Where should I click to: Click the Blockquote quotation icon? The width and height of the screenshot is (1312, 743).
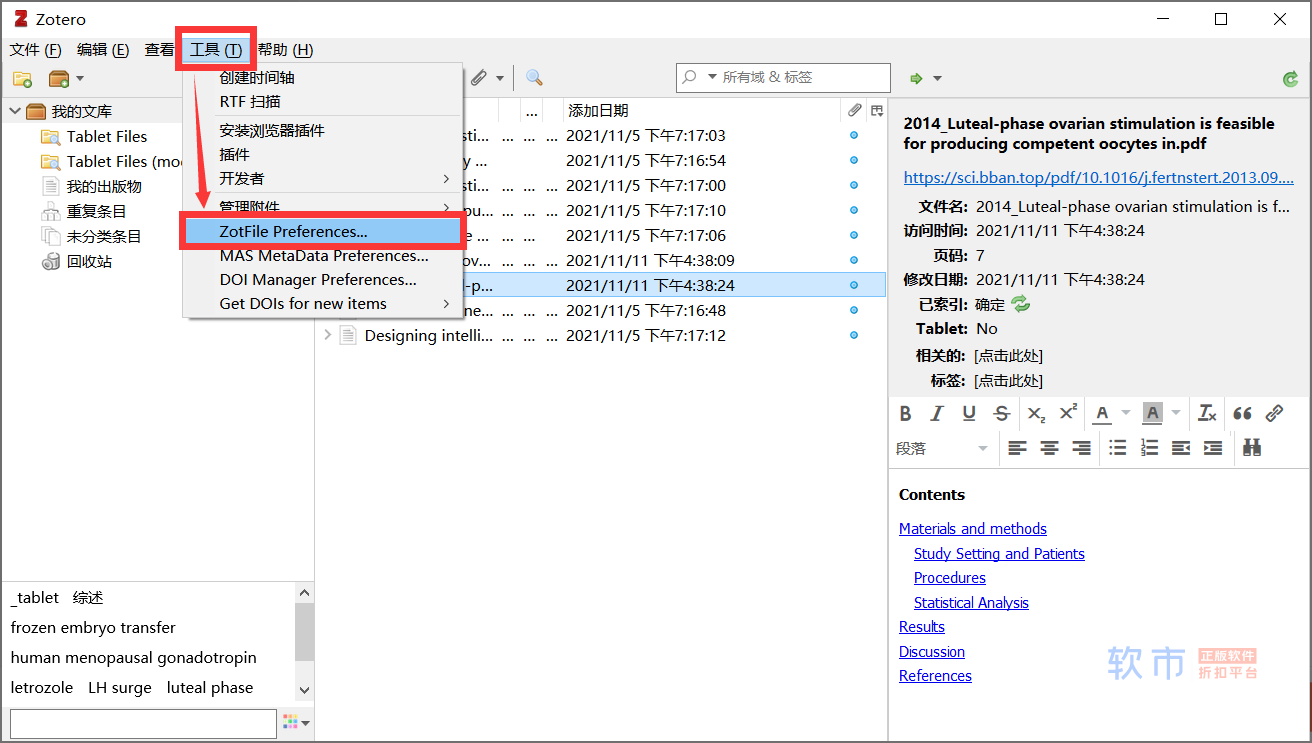point(1242,413)
